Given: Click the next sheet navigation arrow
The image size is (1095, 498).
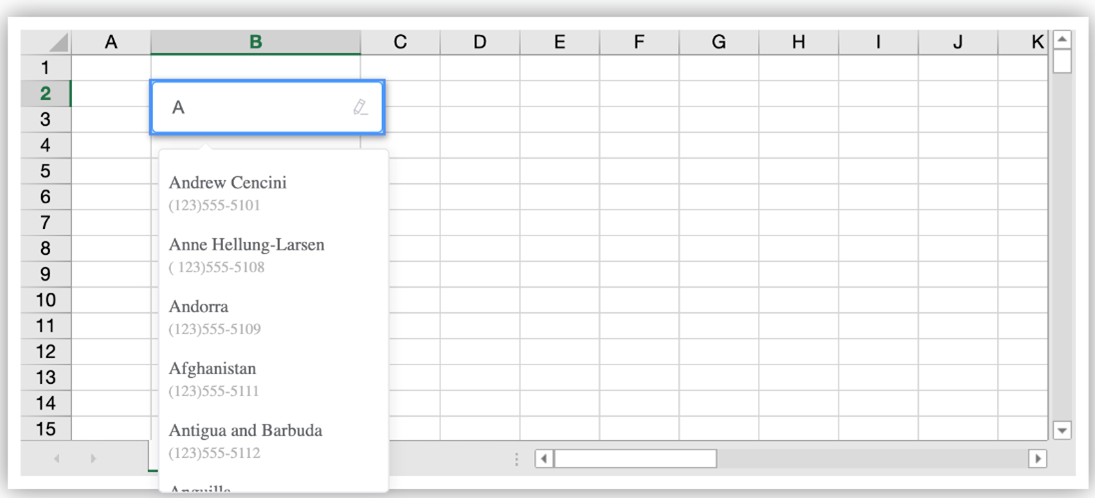Looking at the screenshot, I should (x=93, y=459).
